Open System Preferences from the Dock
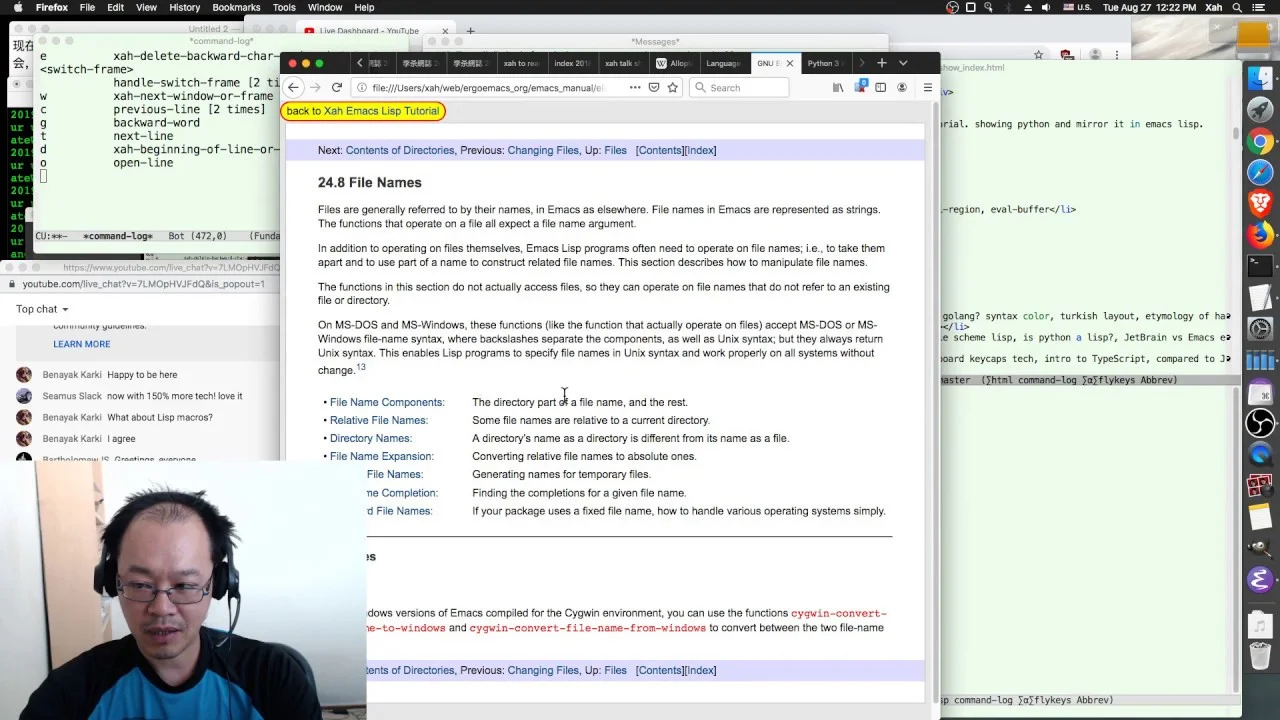The width and height of the screenshot is (1280, 720). pyautogui.click(x=1260, y=329)
